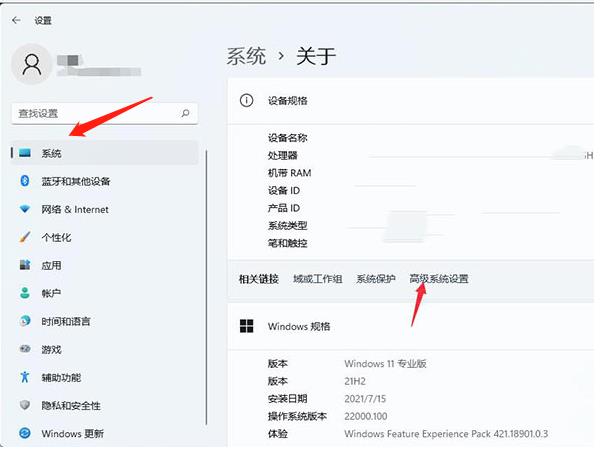The width and height of the screenshot is (600, 450).
Task: Select the 游戏 gaming category
Action: (x=51, y=349)
